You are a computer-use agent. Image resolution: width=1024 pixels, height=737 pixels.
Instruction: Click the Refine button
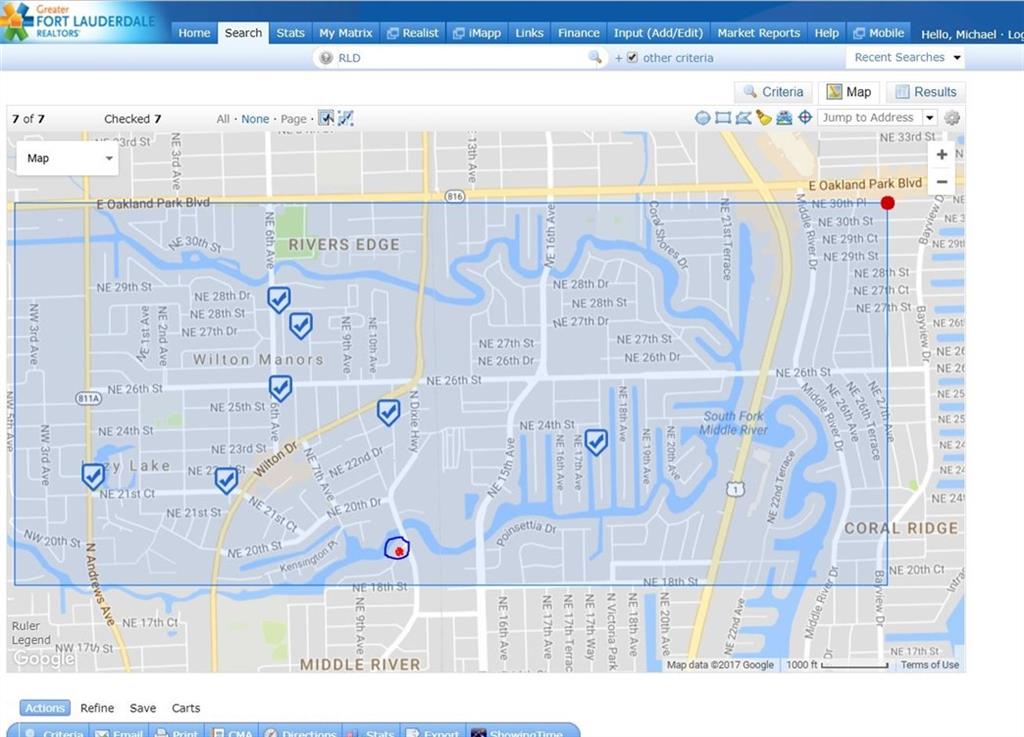97,708
